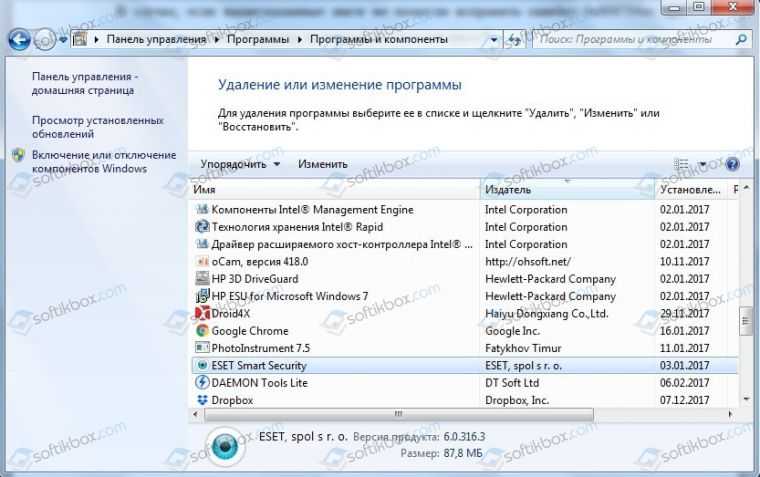Click the Droid4X program icon

(x=202, y=313)
